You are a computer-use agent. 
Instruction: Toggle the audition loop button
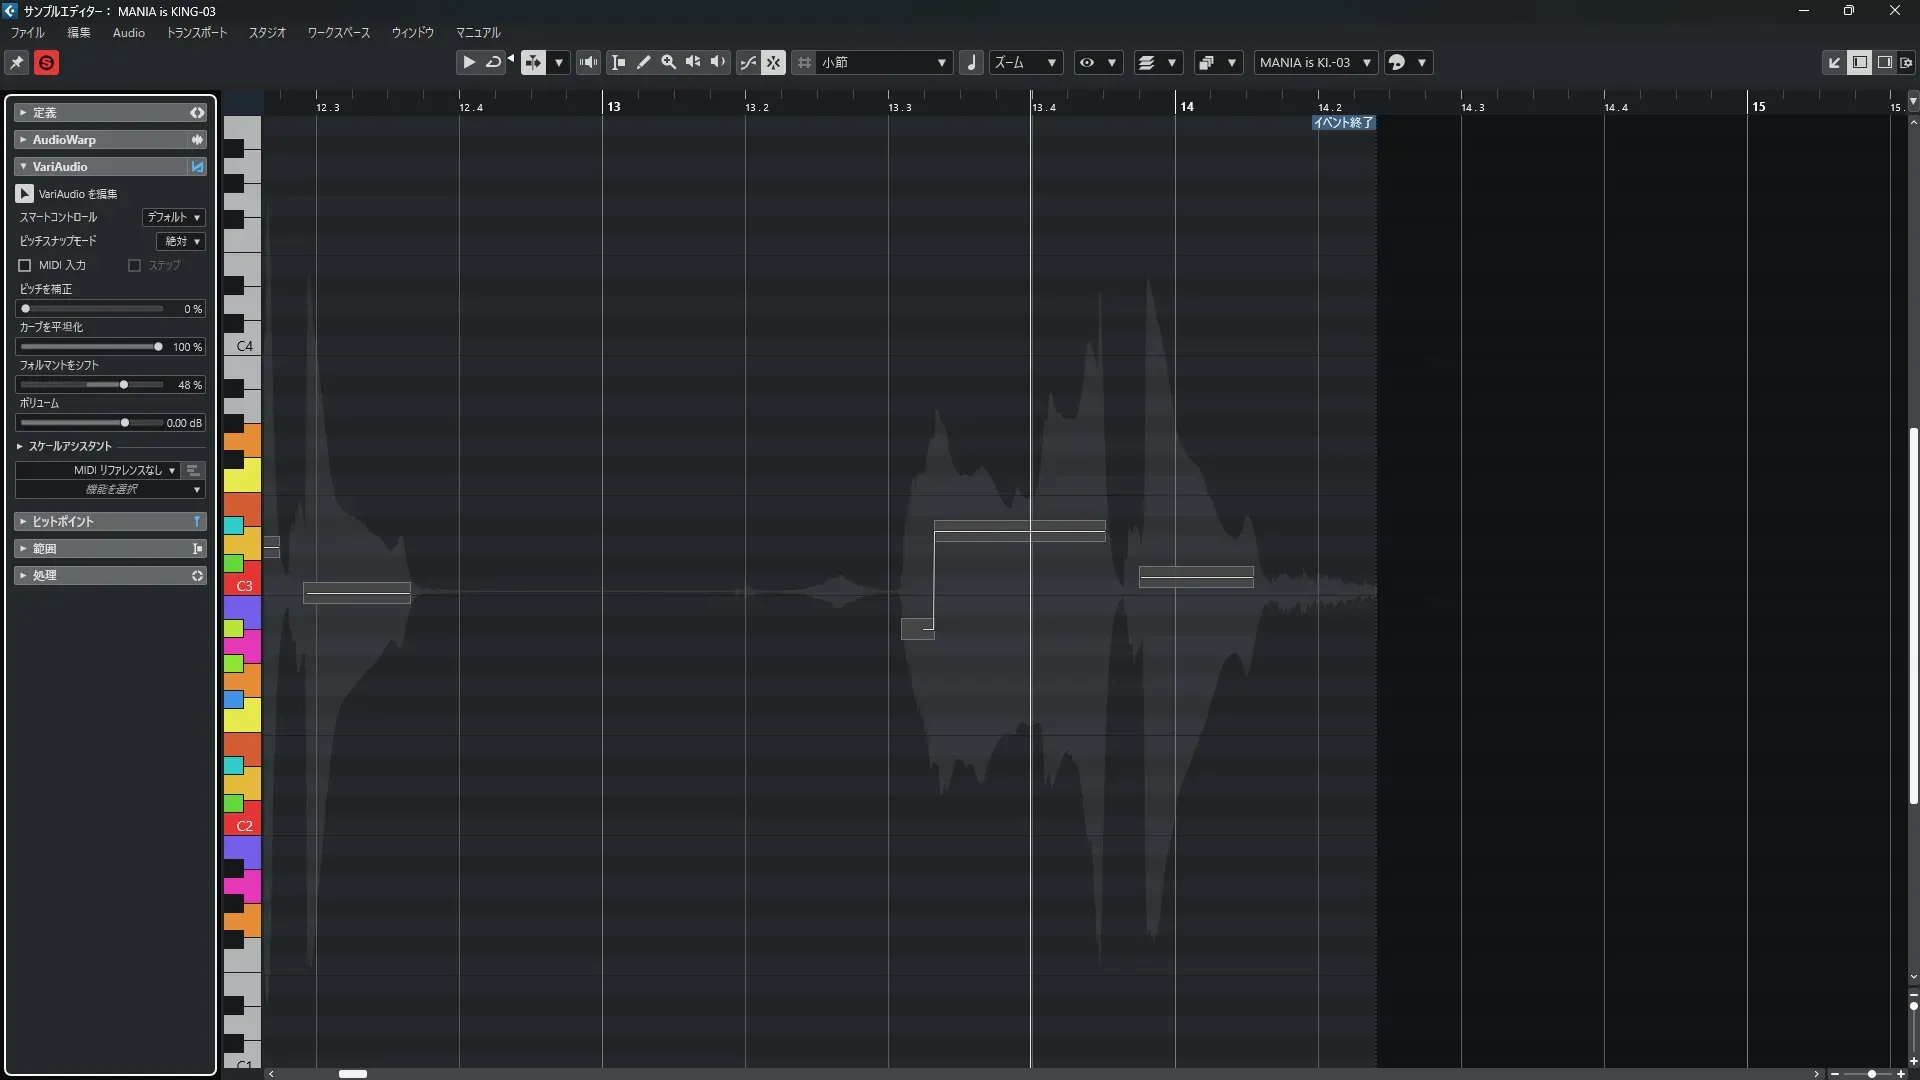(493, 62)
